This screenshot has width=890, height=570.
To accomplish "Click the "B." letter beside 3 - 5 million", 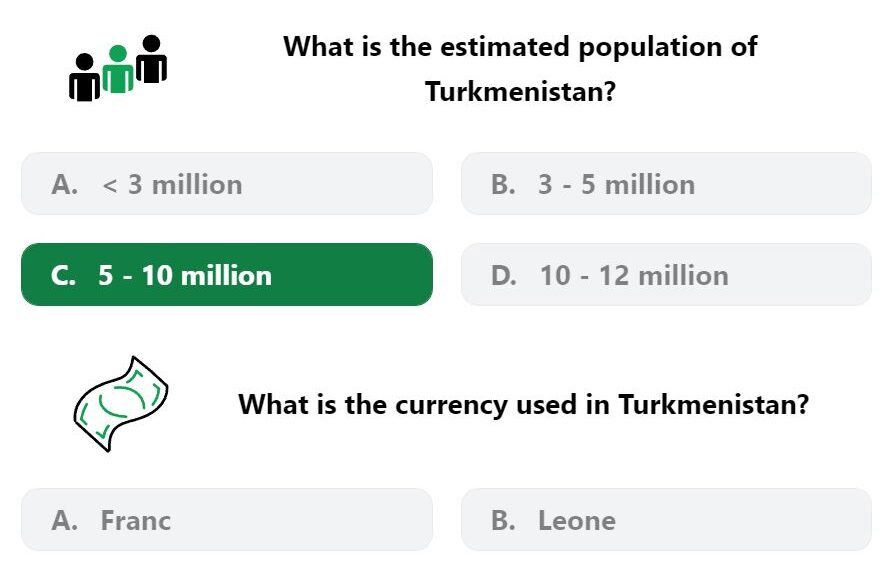I will click(x=503, y=185).
